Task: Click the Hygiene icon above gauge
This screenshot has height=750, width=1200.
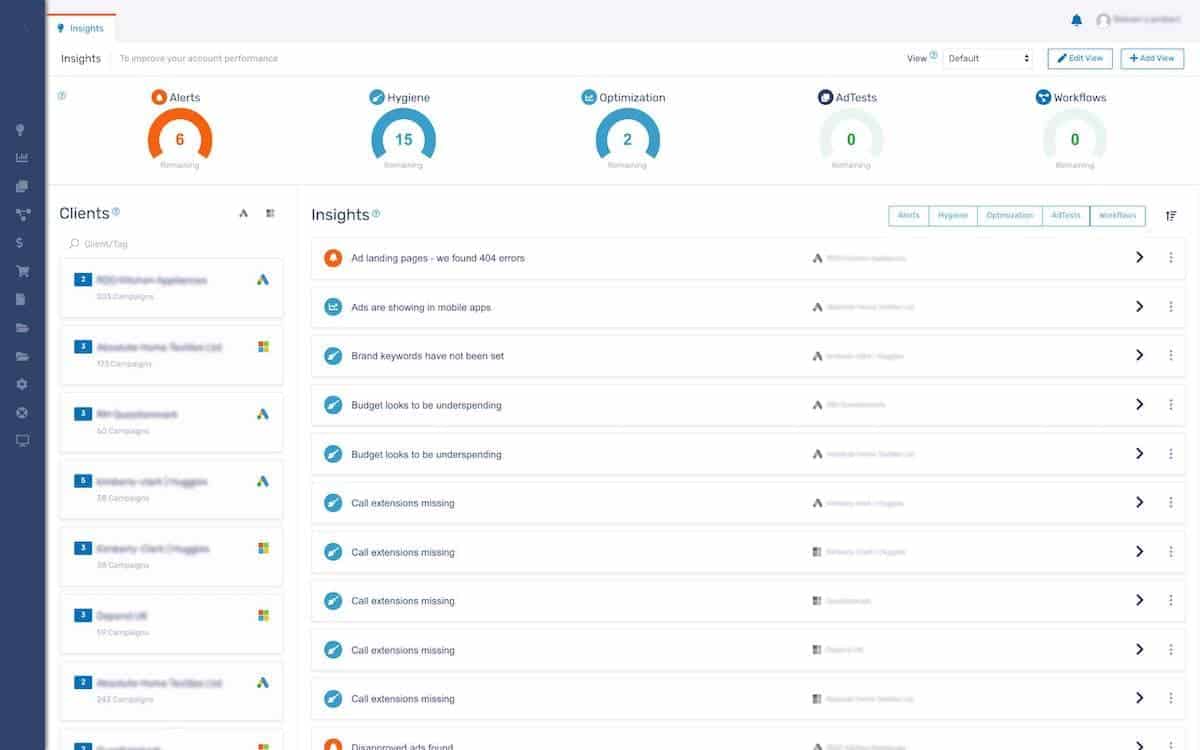Action: (377, 97)
